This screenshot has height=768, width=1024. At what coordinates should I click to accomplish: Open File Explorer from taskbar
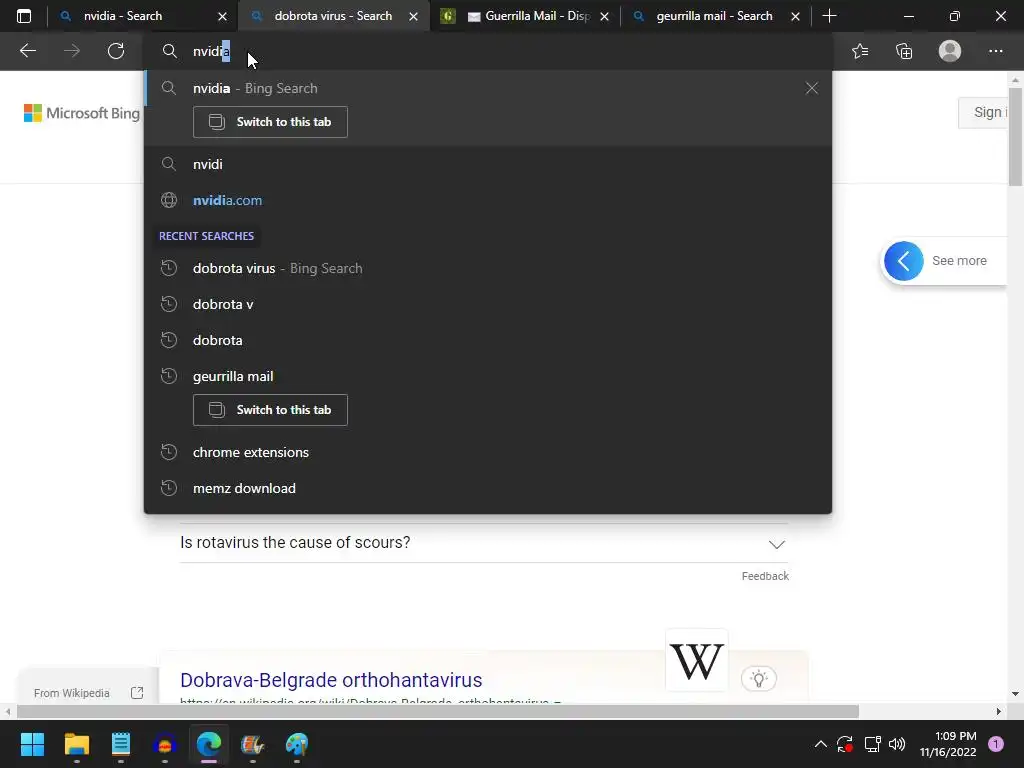coord(76,744)
